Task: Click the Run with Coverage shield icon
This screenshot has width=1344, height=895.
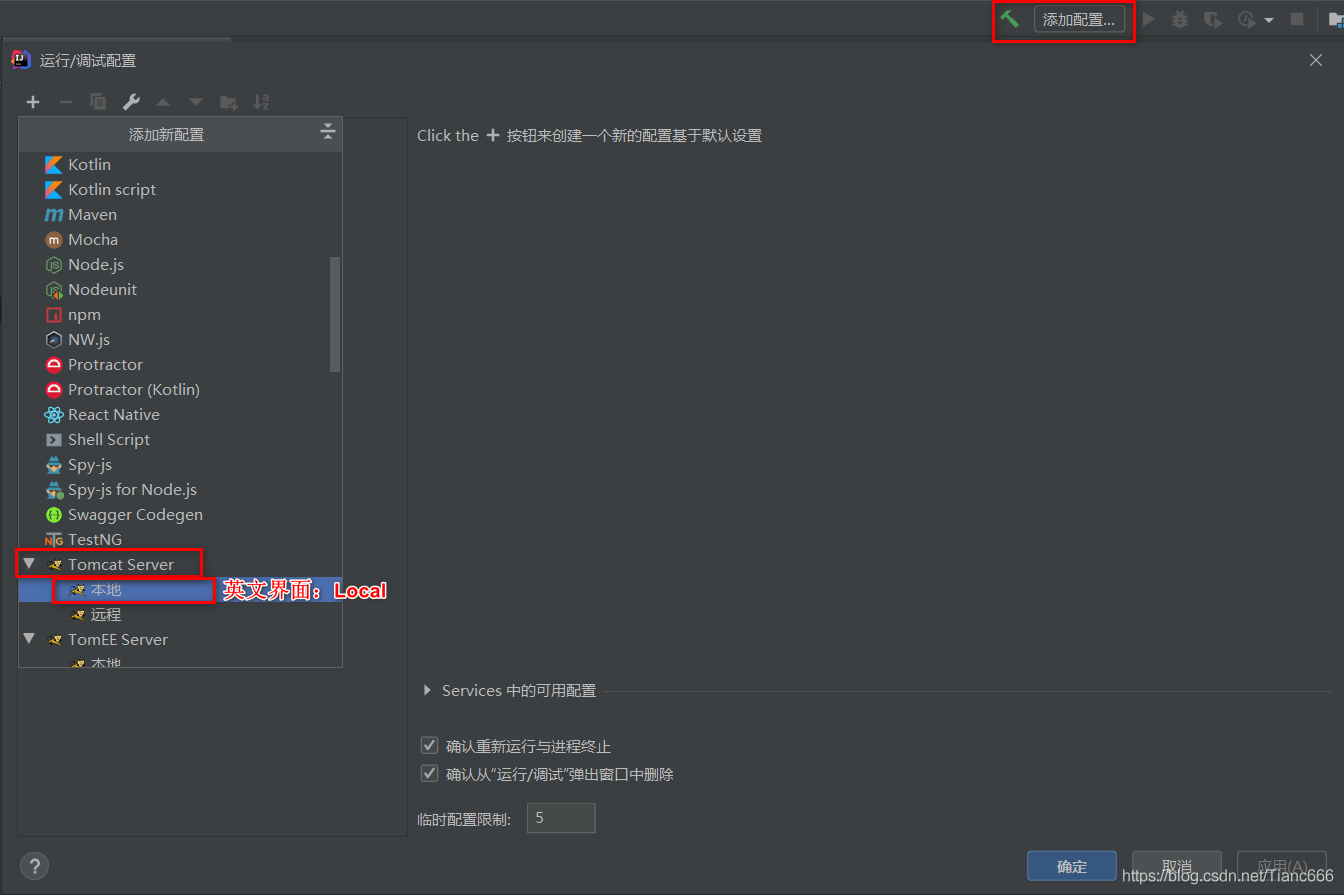Action: click(x=1213, y=19)
